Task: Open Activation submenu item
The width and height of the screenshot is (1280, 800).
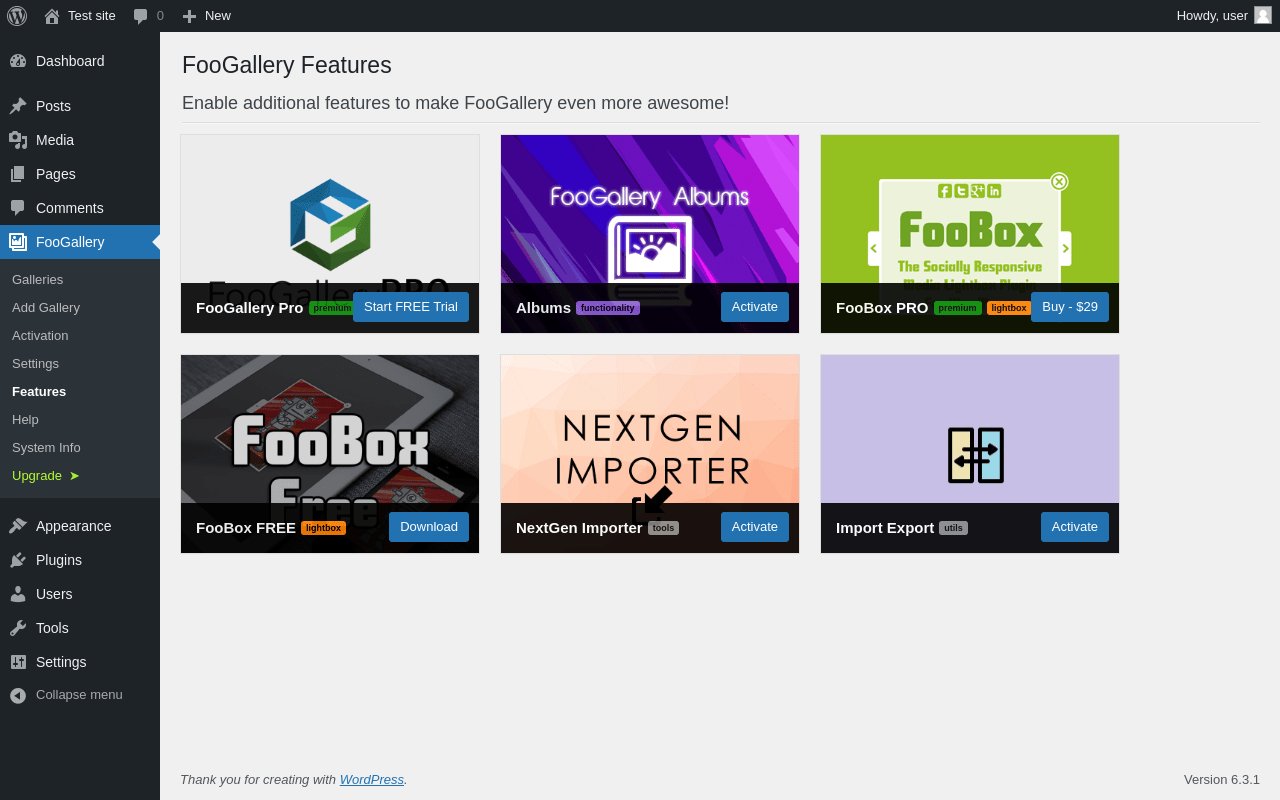Action: (x=40, y=335)
